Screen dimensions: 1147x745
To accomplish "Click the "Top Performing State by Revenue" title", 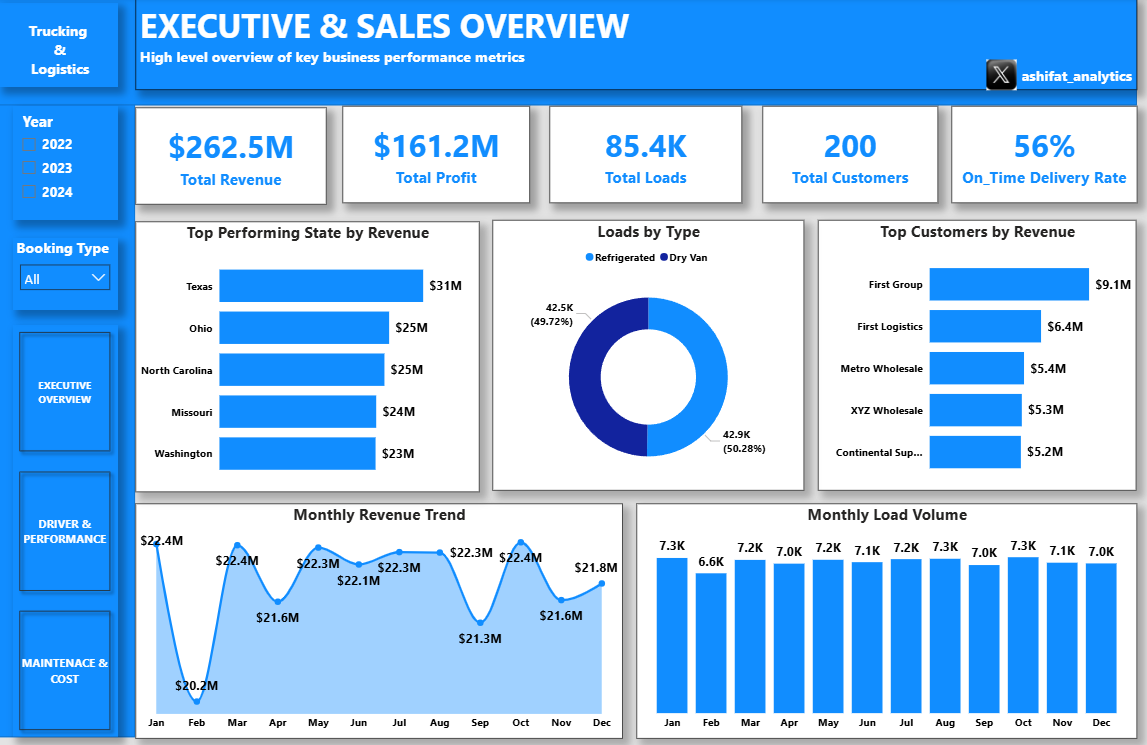I will 308,233.
